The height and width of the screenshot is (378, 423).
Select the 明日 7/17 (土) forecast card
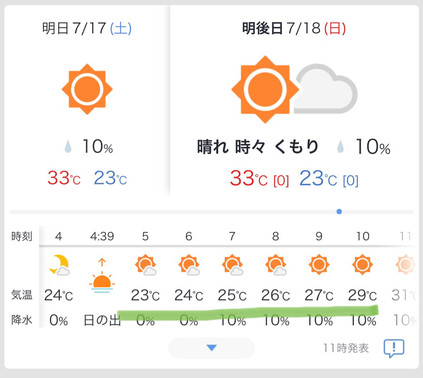tap(87, 100)
